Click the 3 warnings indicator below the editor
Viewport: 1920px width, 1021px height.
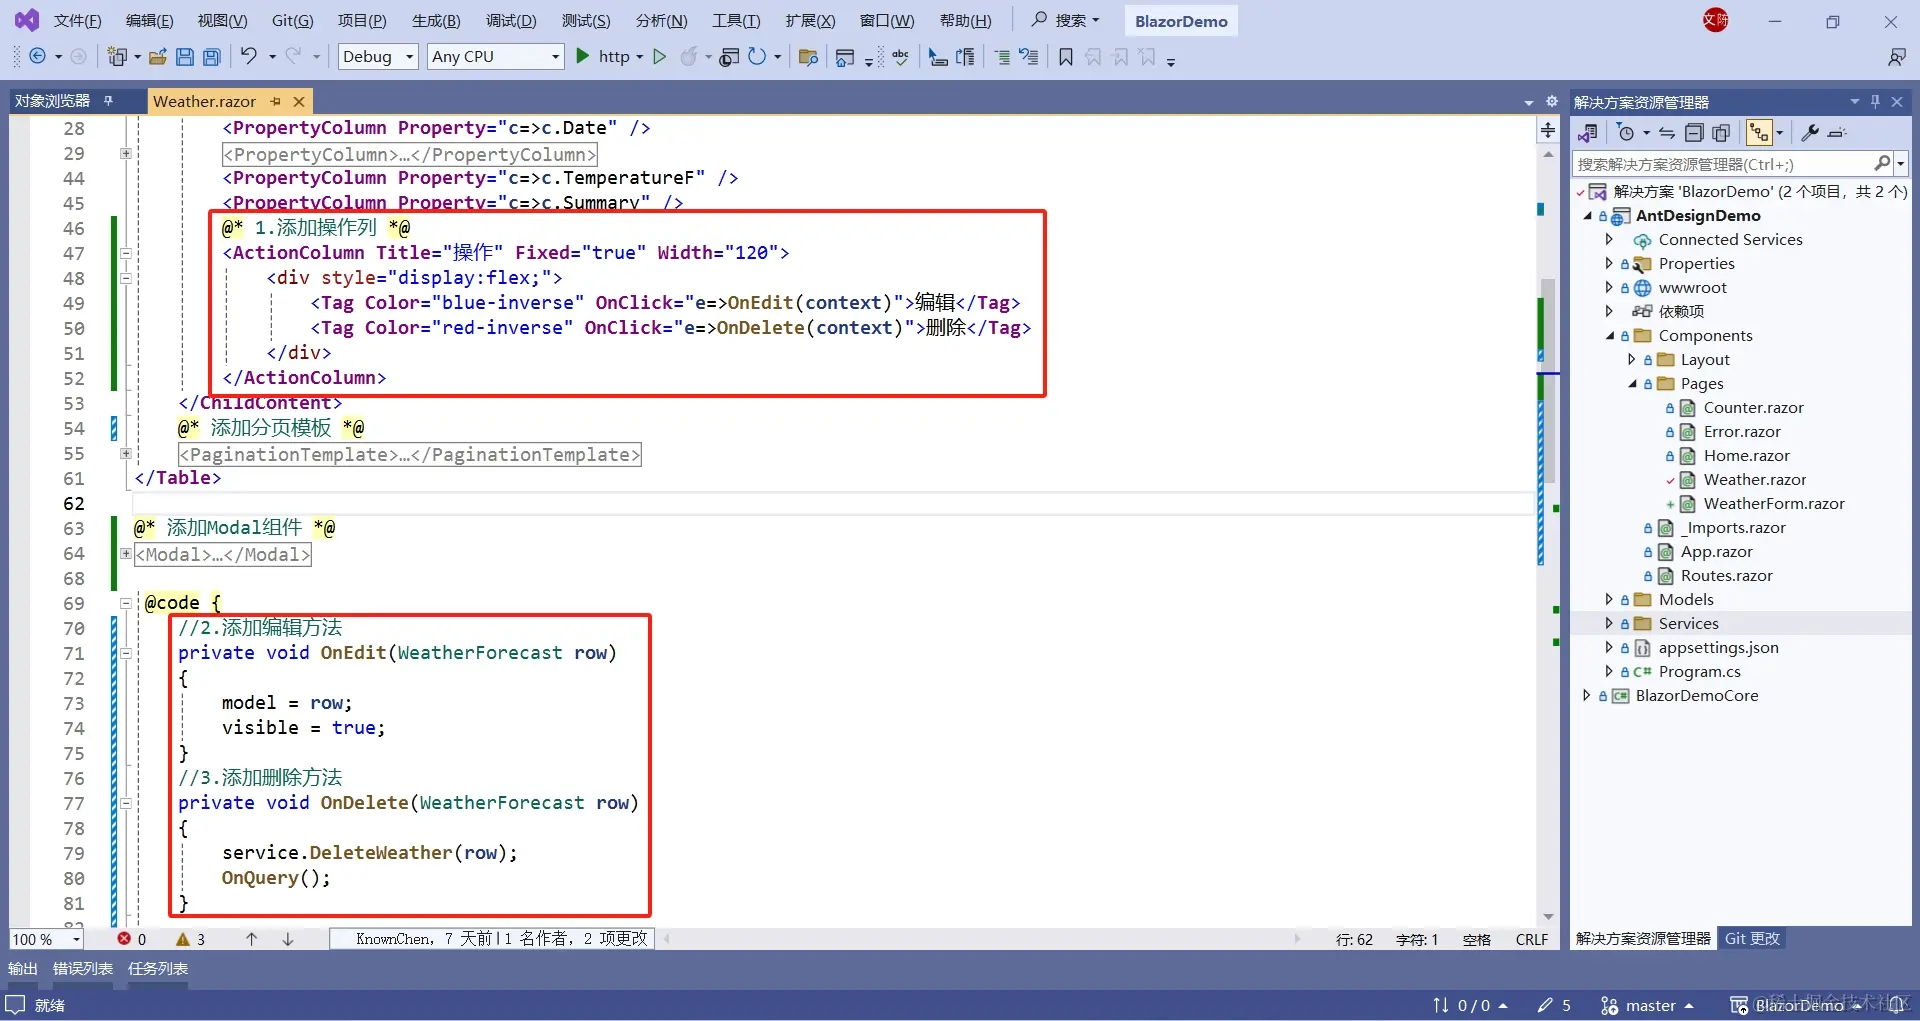click(190, 939)
